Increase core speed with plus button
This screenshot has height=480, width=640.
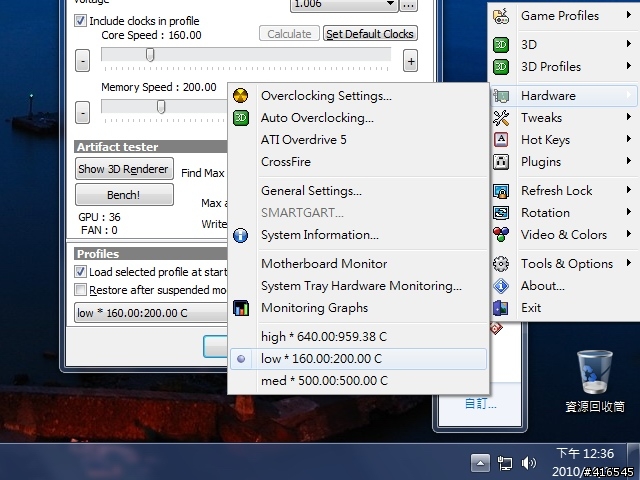411,61
